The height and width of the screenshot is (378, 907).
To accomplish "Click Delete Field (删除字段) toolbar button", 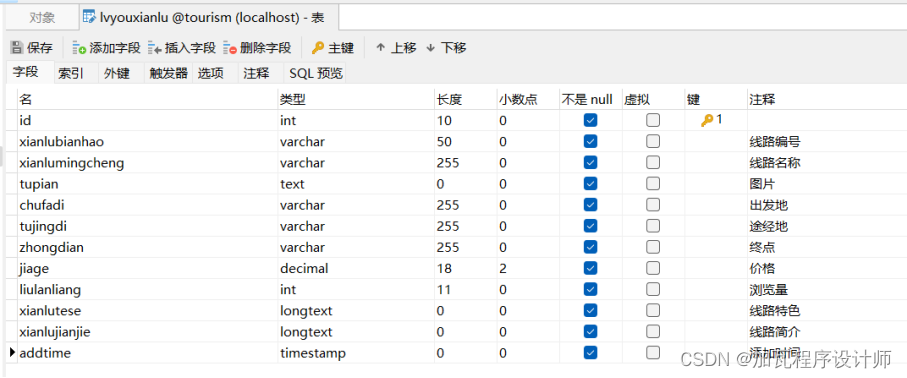I will (257, 47).
